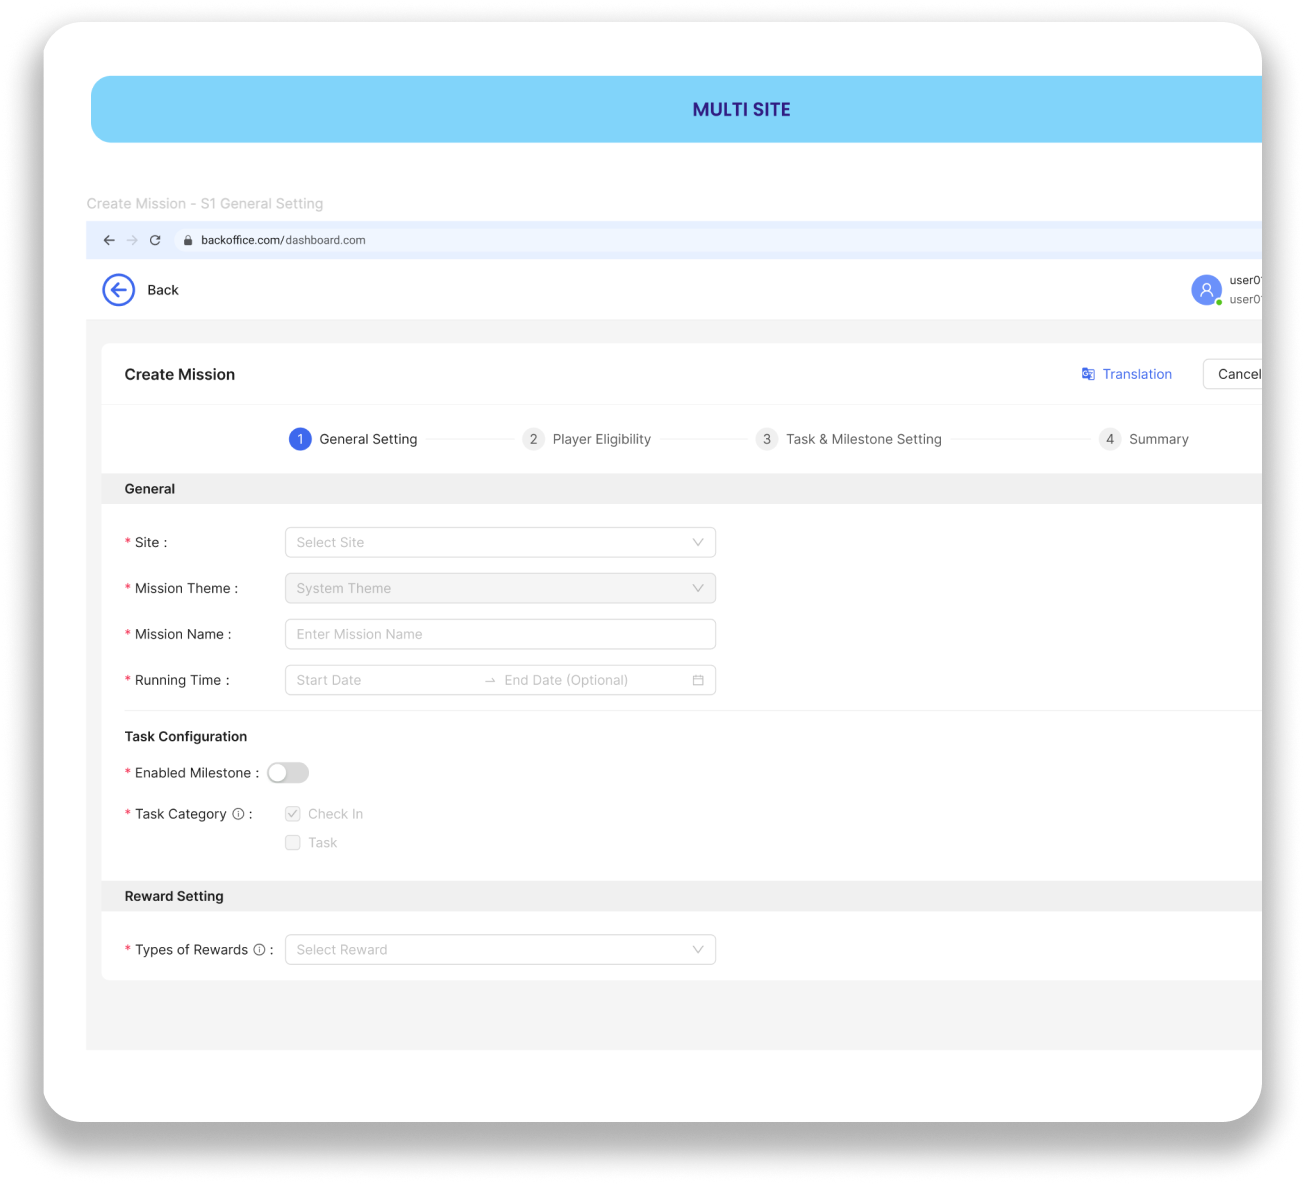Enable the Task checkbox
The width and height of the screenshot is (1304, 1184).
[x=293, y=843]
